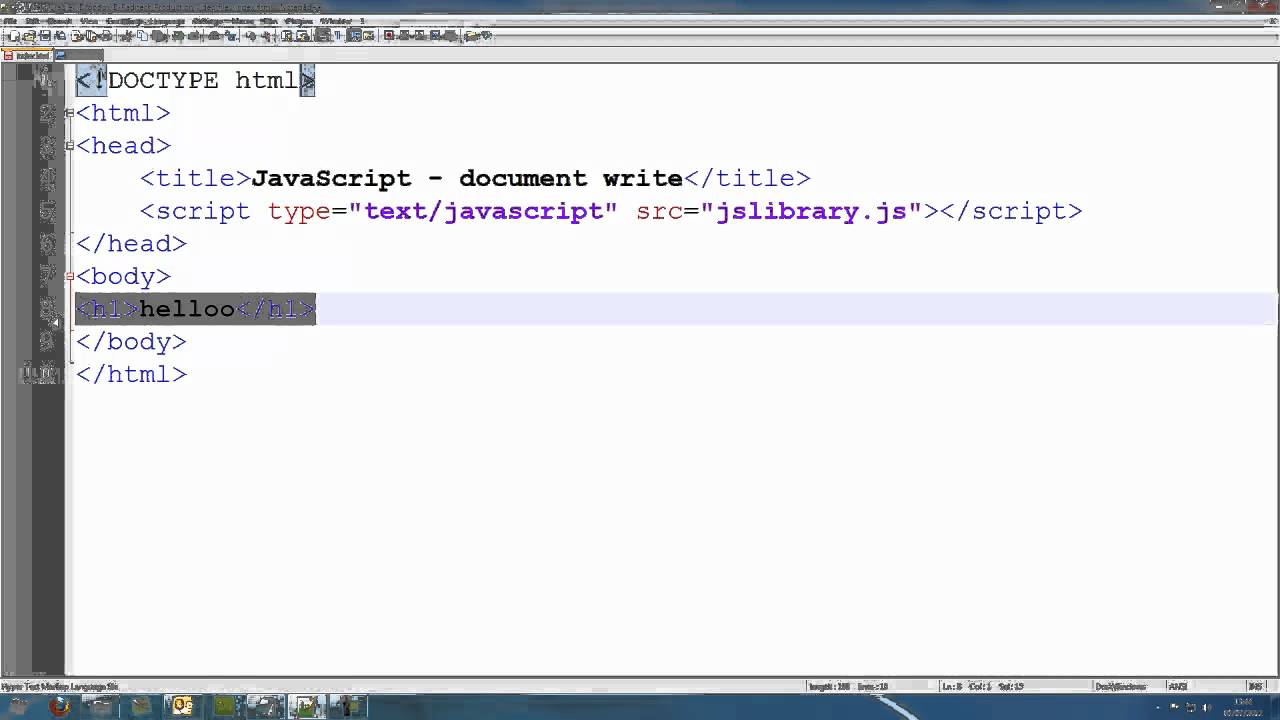Click the closing </body> tag line
Screen dimensions: 1280x720
click(131, 341)
